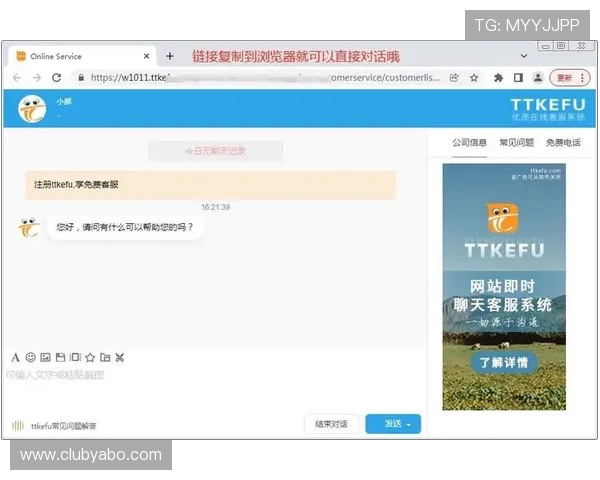Screen dimensions: 600x480
Task: Click the send image icon
Action: coord(46,358)
